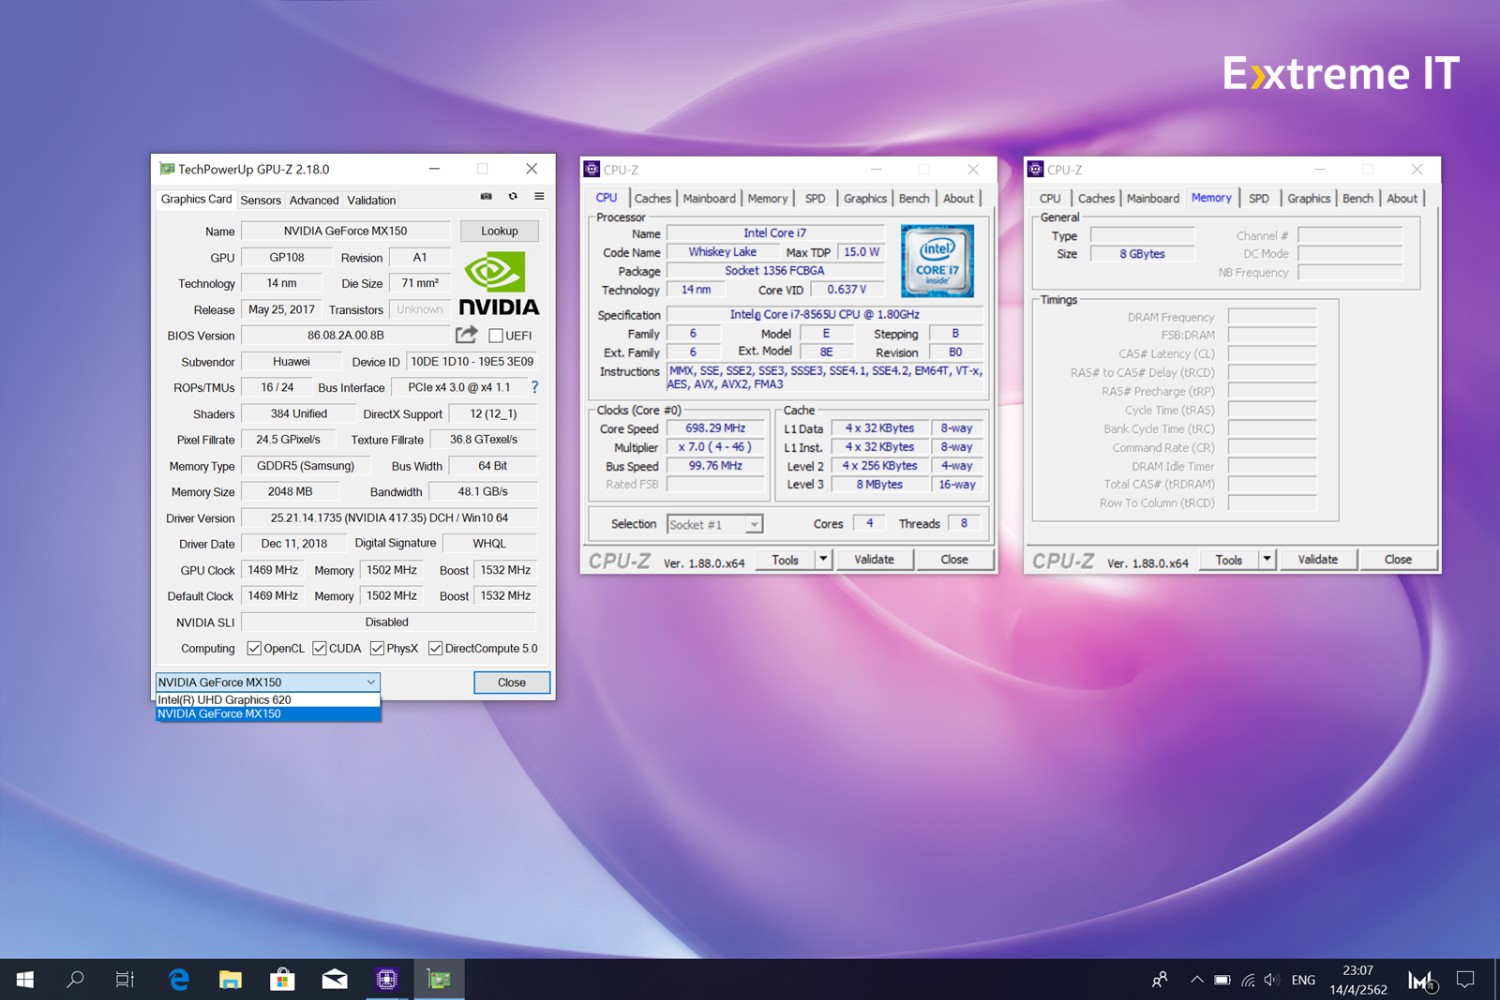Screen dimensions: 1500x1000
Task: Switch to Validation tab in GPU-Z
Action: coord(371,200)
